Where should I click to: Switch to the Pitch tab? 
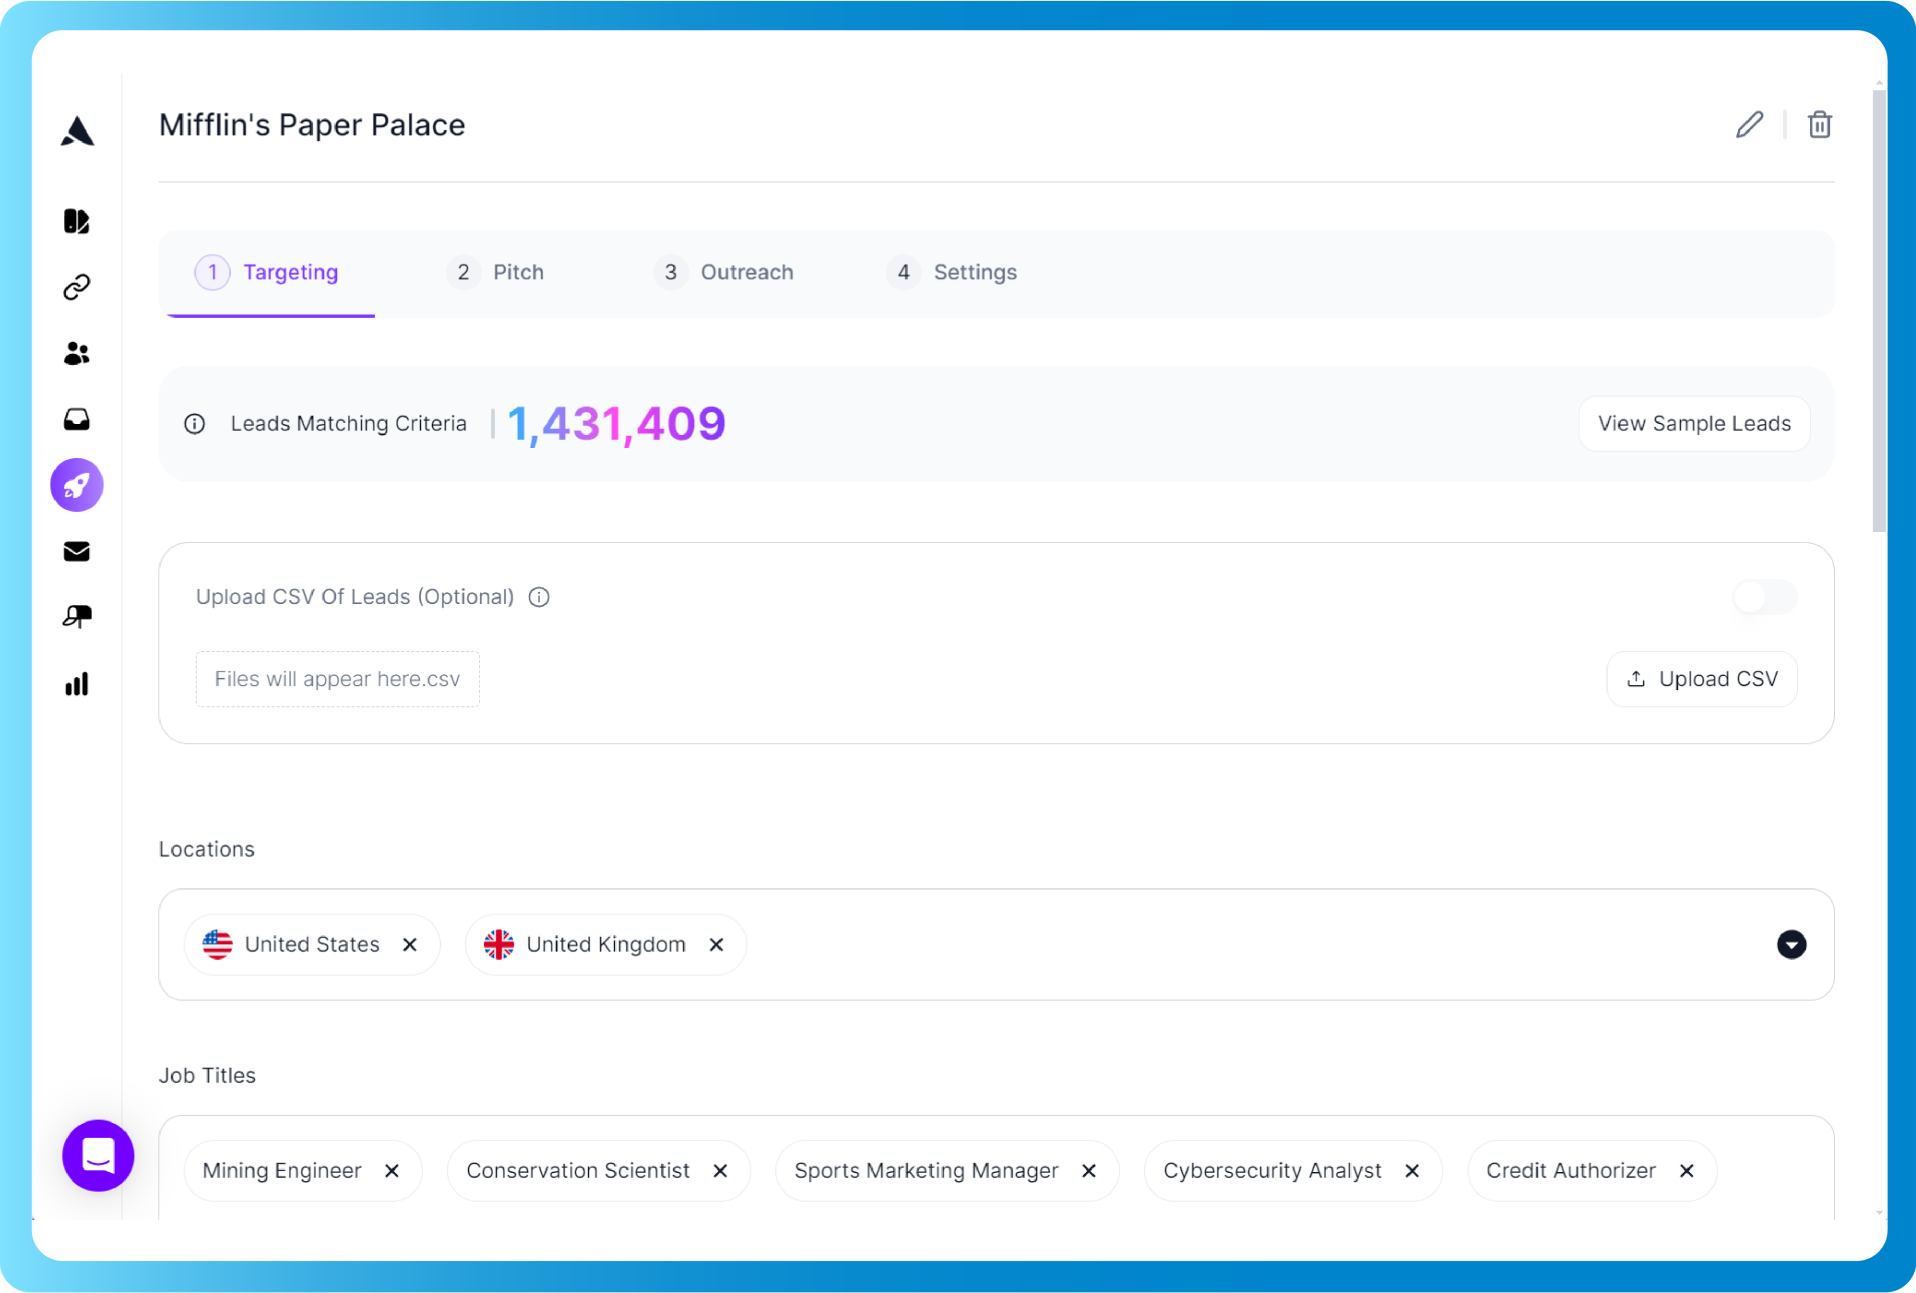[x=496, y=272]
